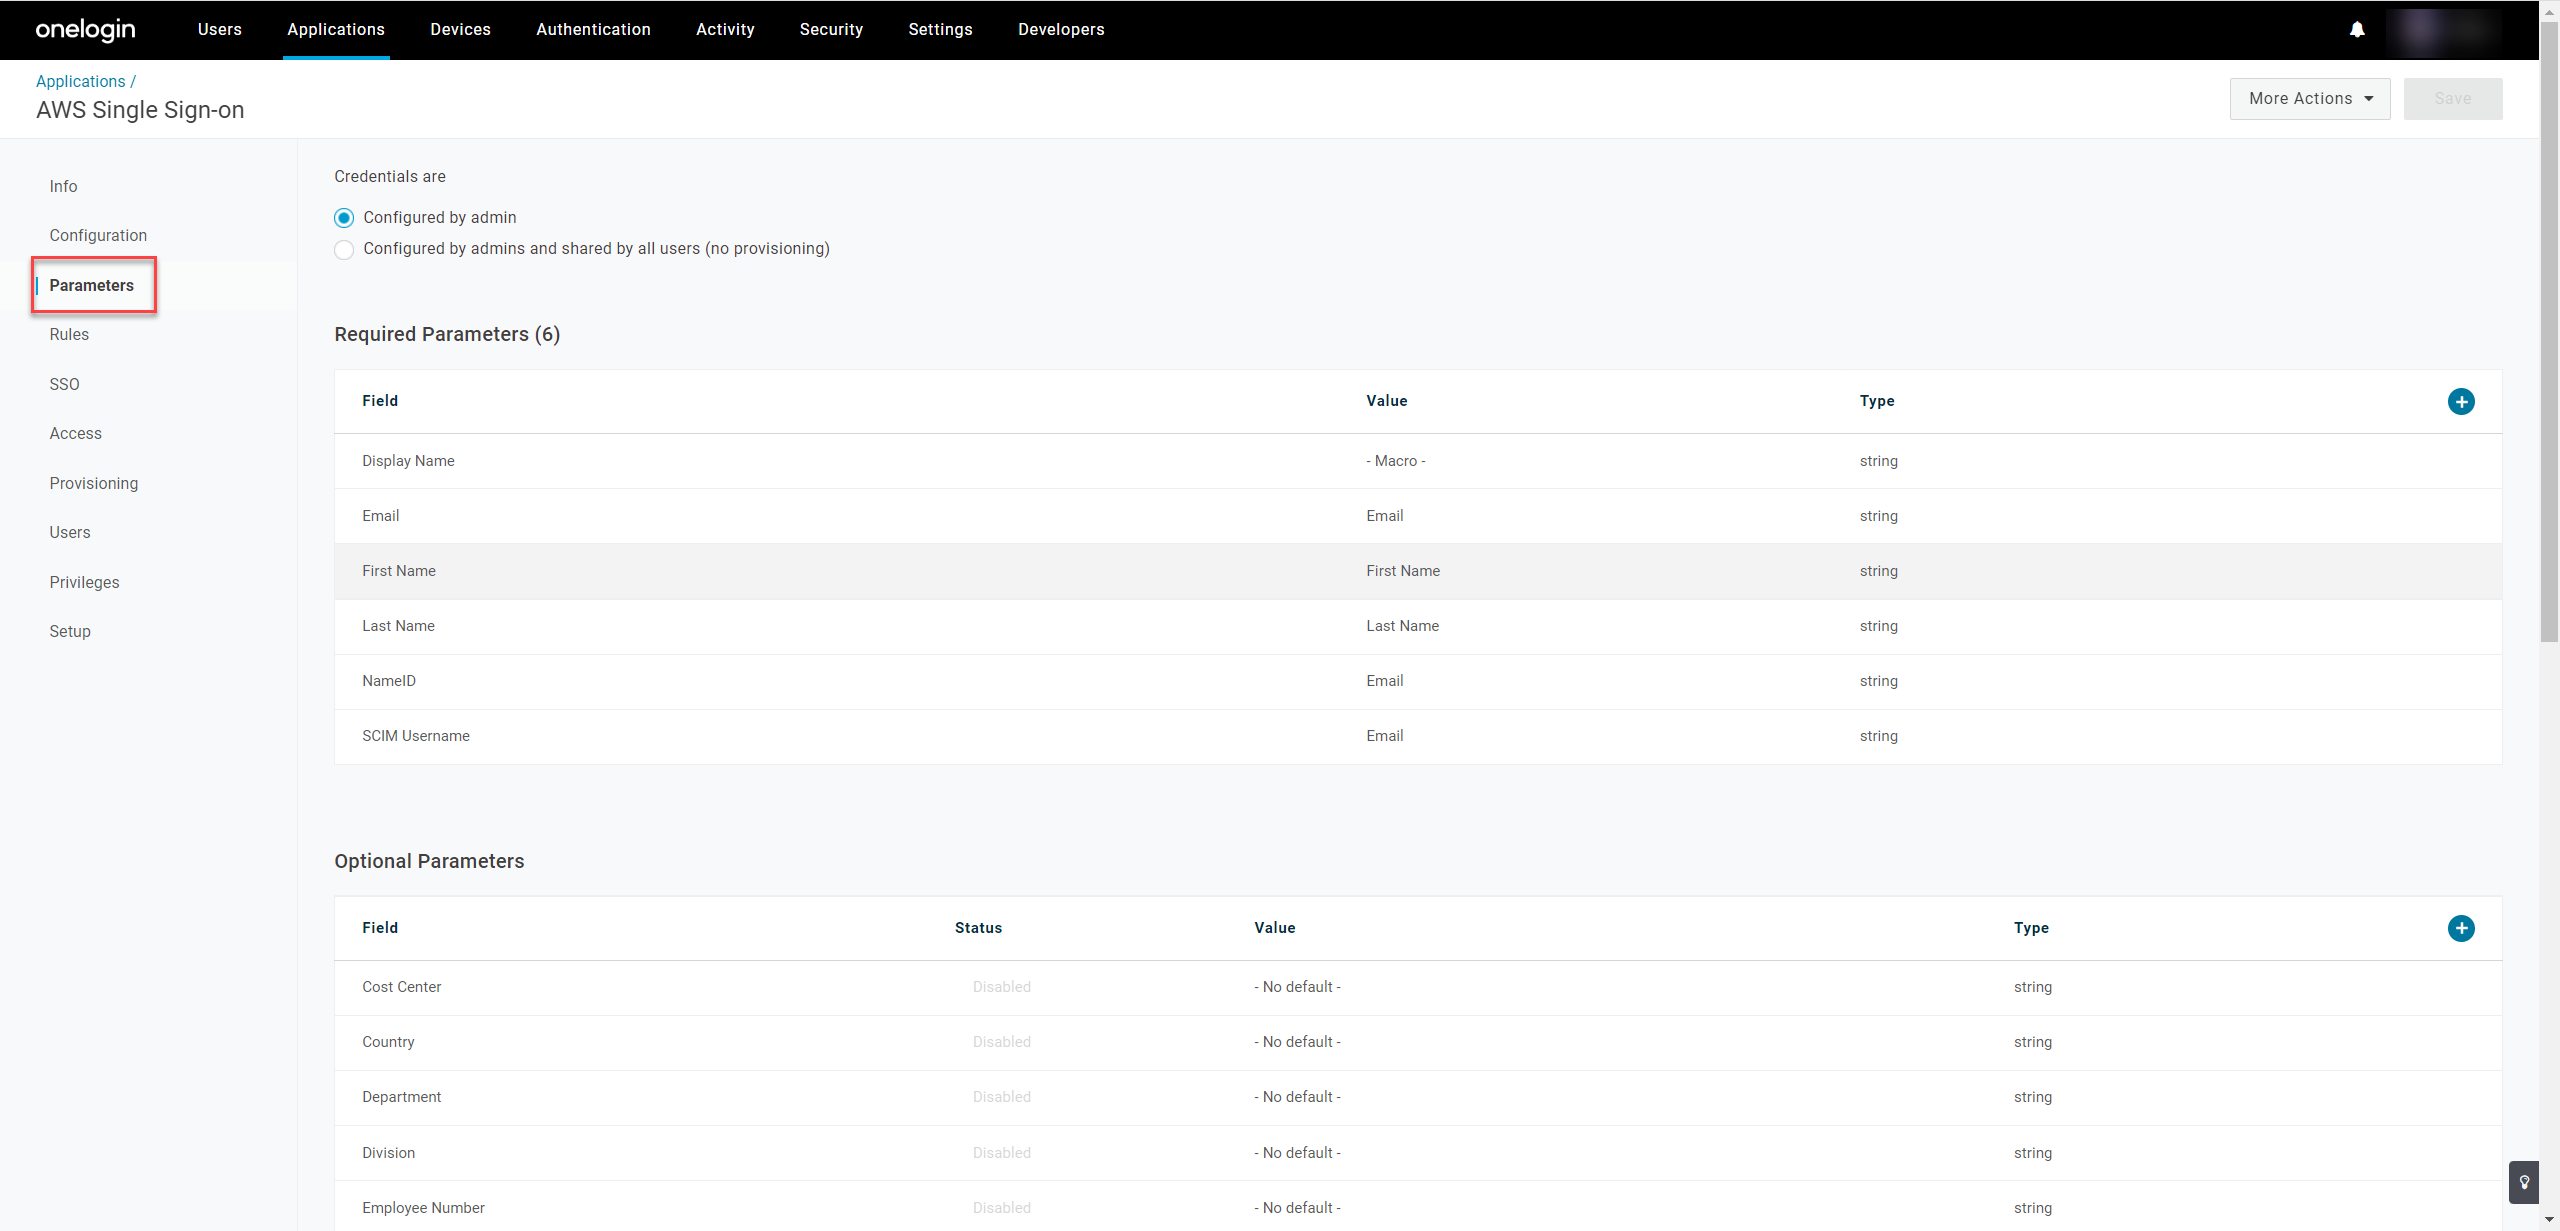Viewport: 2560px width, 1231px height.
Task: Open the First Name parameter row
Action: click(x=399, y=571)
